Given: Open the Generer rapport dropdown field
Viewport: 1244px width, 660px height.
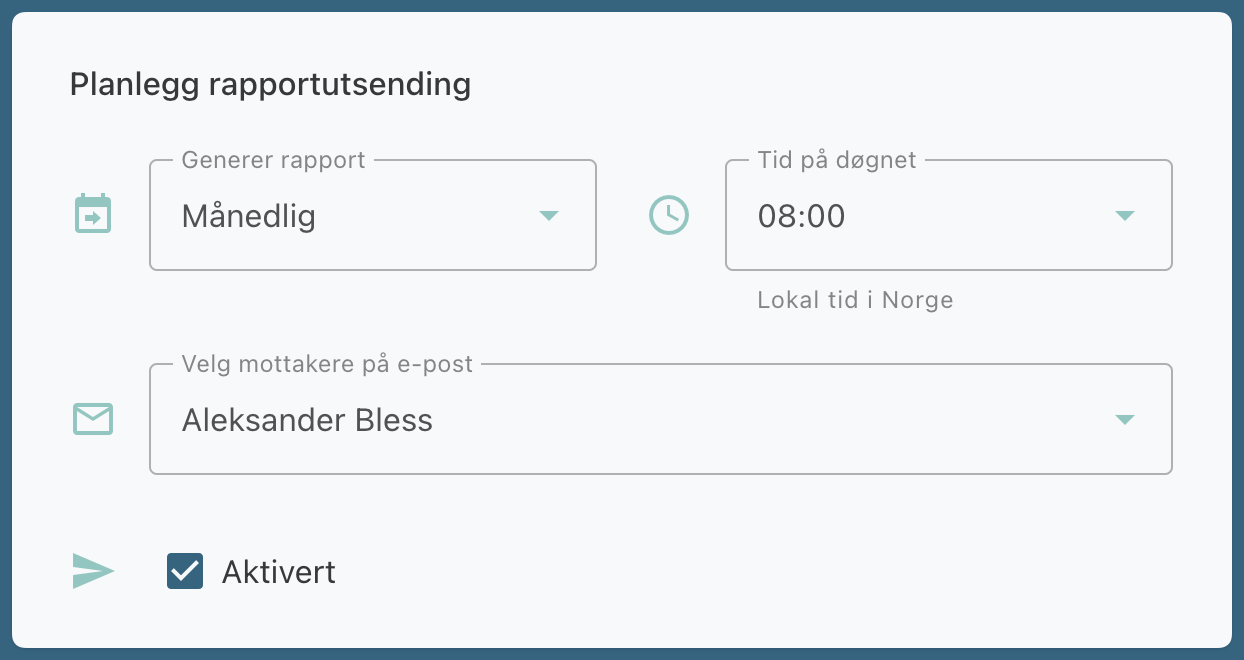Looking at the screenshot, I should (x=372, y=216).
